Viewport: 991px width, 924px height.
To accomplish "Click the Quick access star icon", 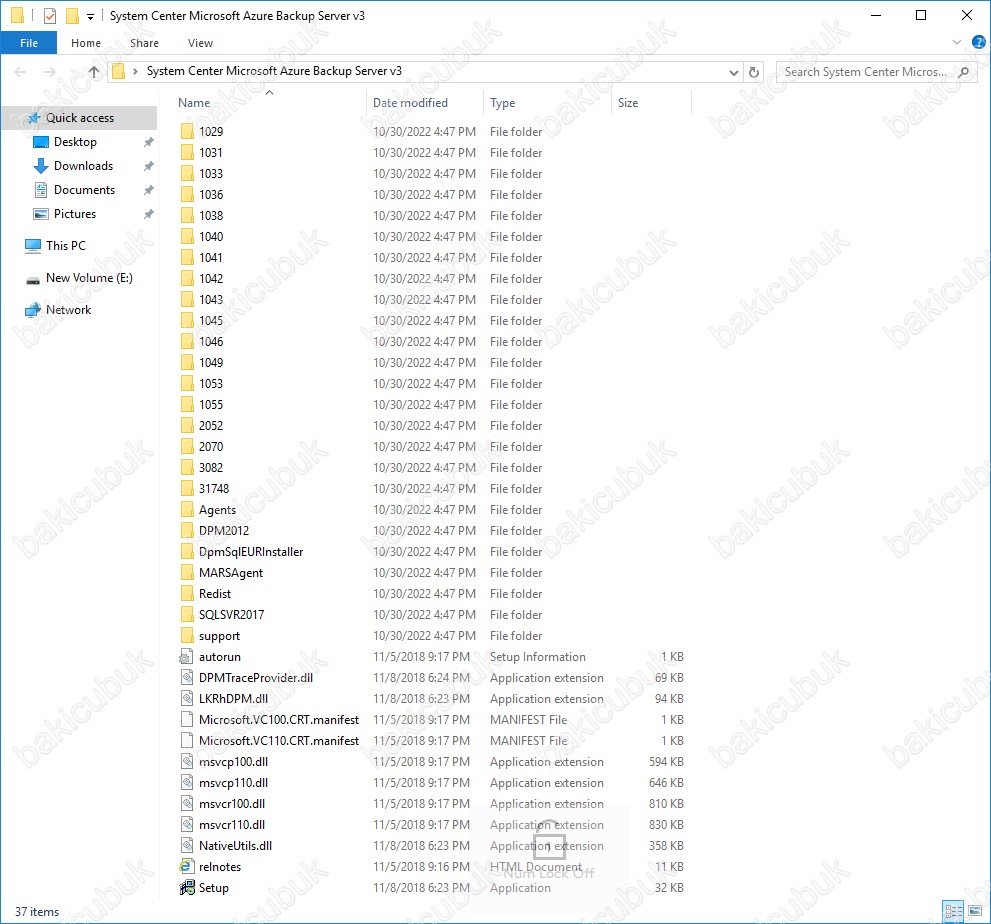I will click(x=34, y=118).
